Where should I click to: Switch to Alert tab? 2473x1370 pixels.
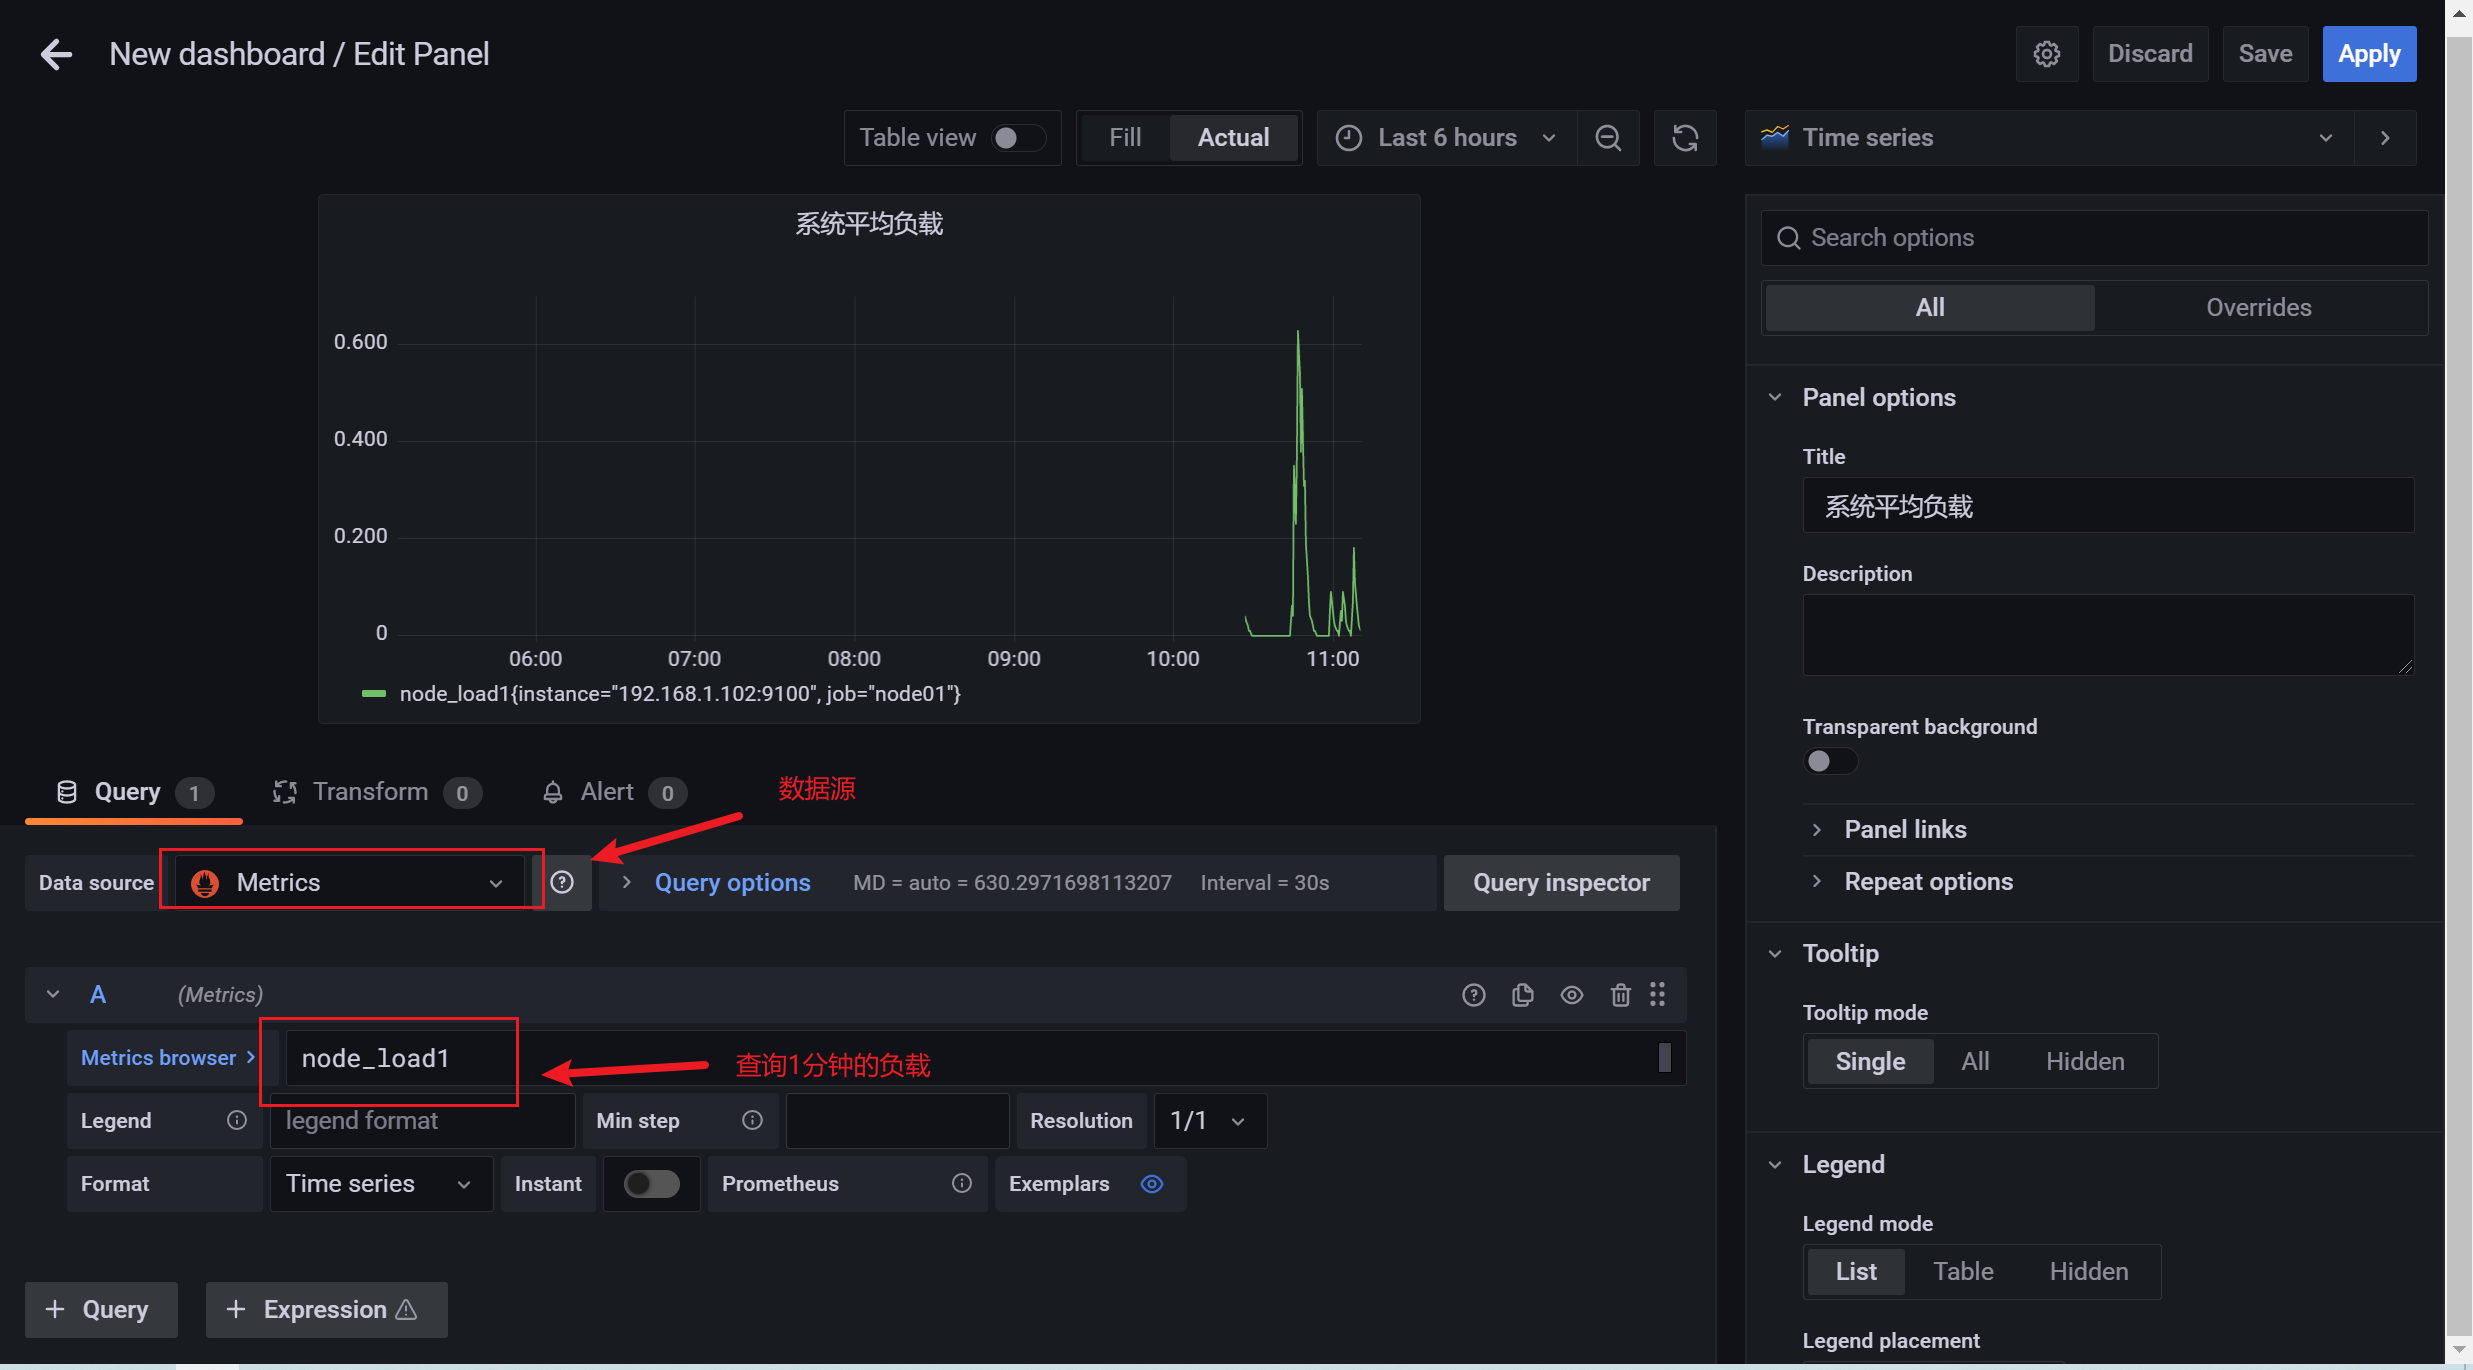click(x=613, y=792)
